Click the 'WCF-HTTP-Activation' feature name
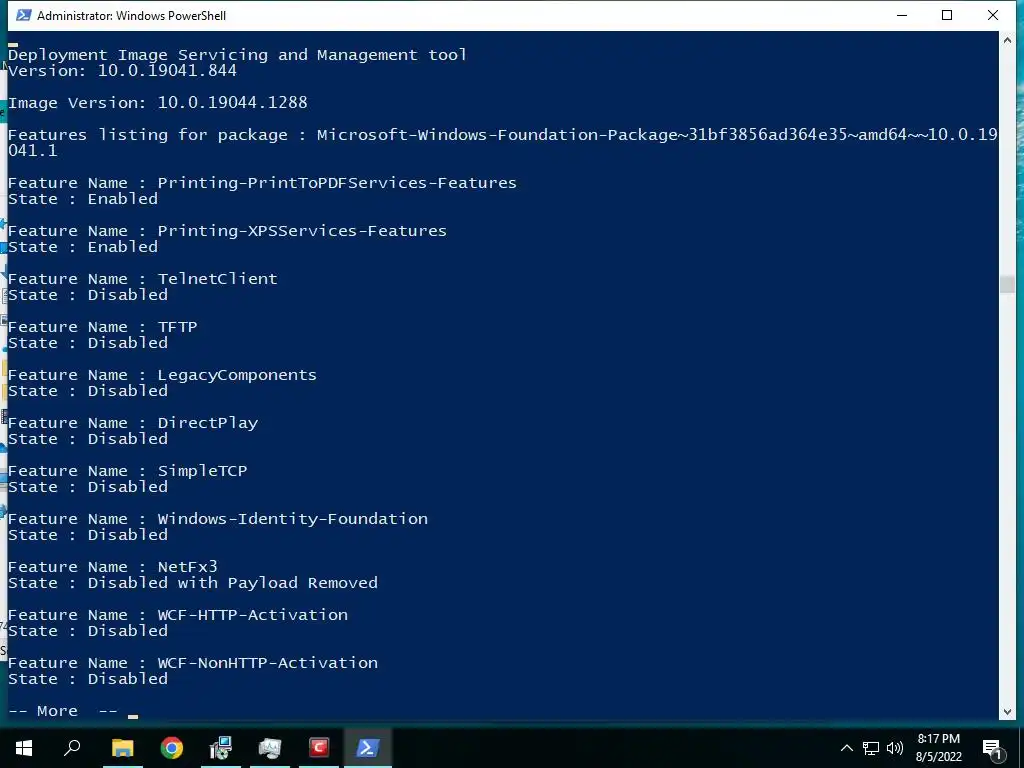 253,615
